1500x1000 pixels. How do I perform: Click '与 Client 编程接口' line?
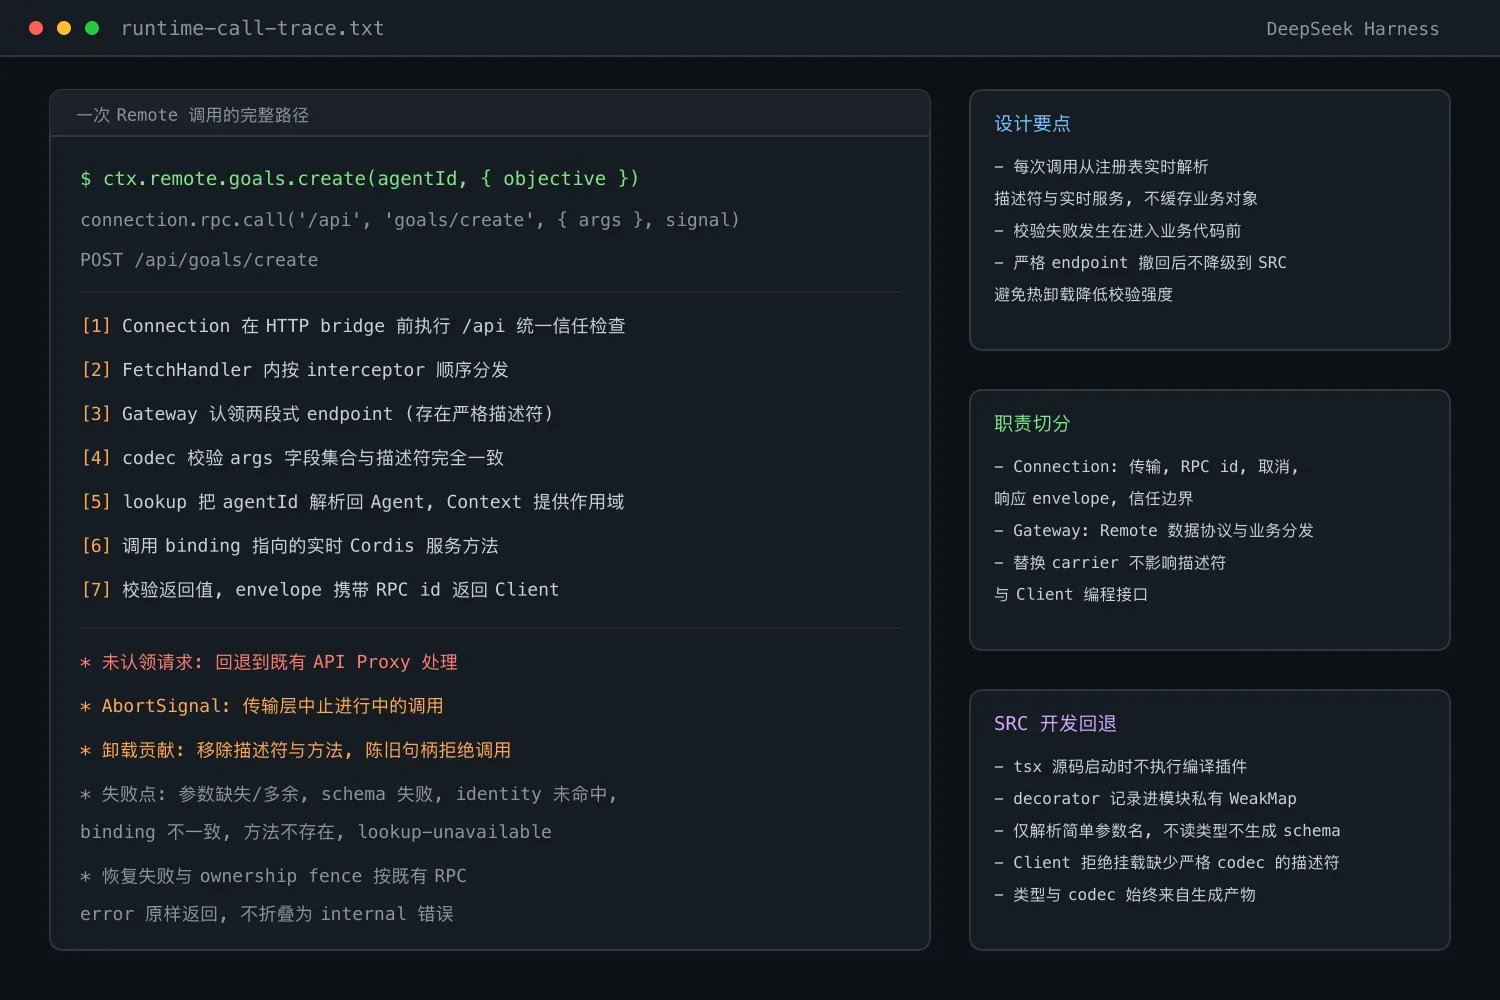[x=1071, y=595]
